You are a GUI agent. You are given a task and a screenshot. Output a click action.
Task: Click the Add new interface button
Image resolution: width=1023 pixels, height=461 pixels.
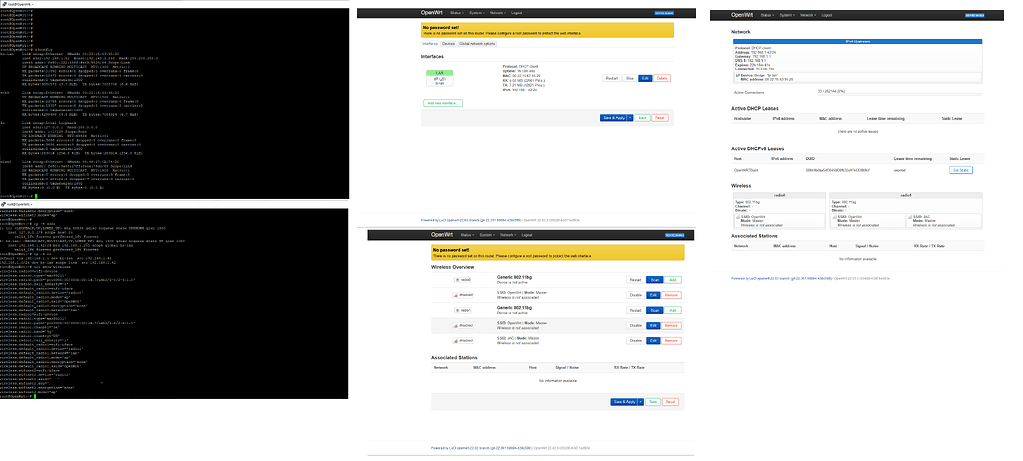coord(442,103)
